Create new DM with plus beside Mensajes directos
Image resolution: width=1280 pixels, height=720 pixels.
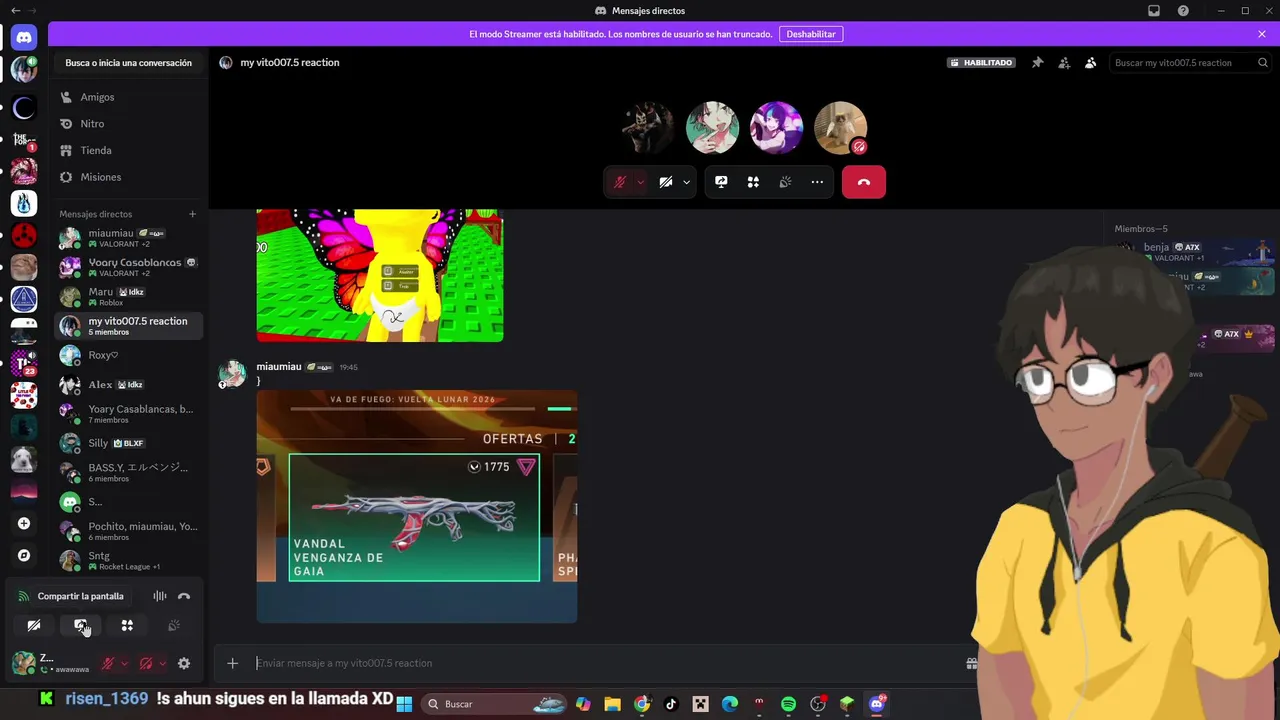point(192,214)
